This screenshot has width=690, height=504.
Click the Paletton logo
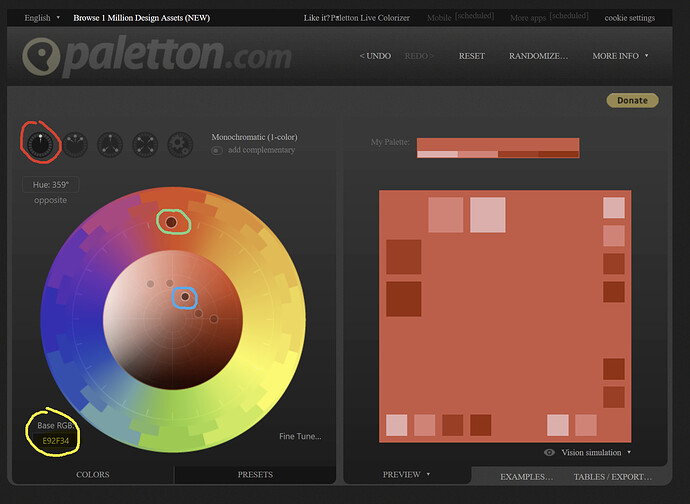[x=157, y=56]
